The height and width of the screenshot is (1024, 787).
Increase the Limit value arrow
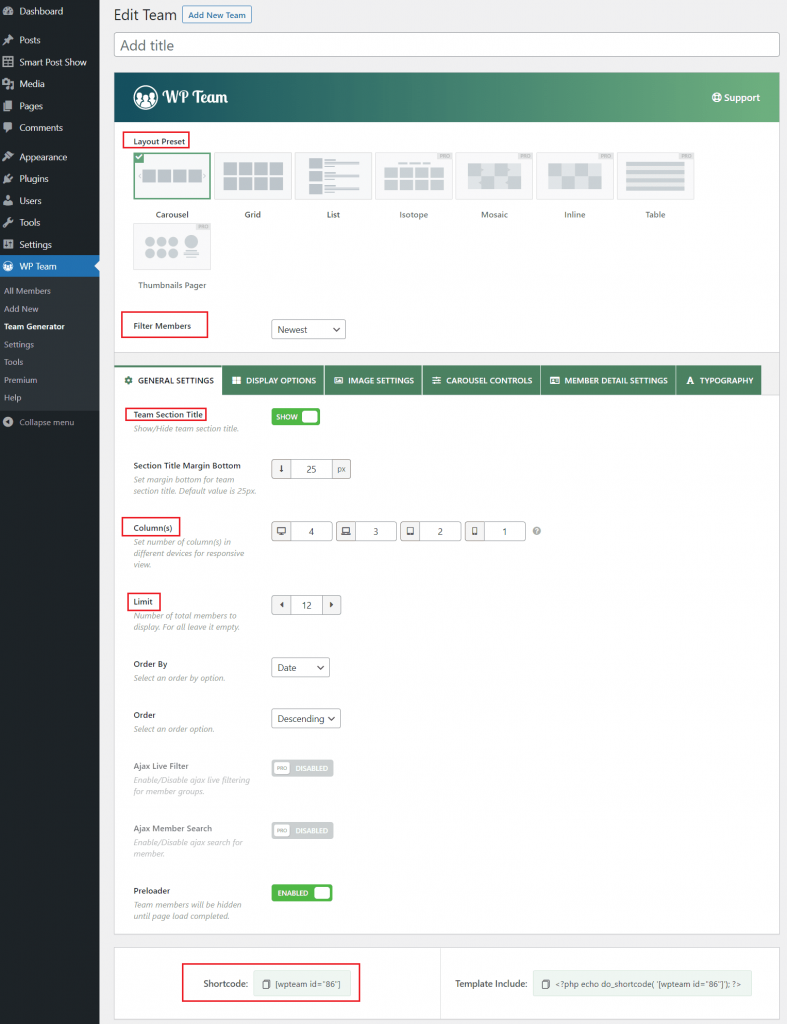click(x=331, y=605)
